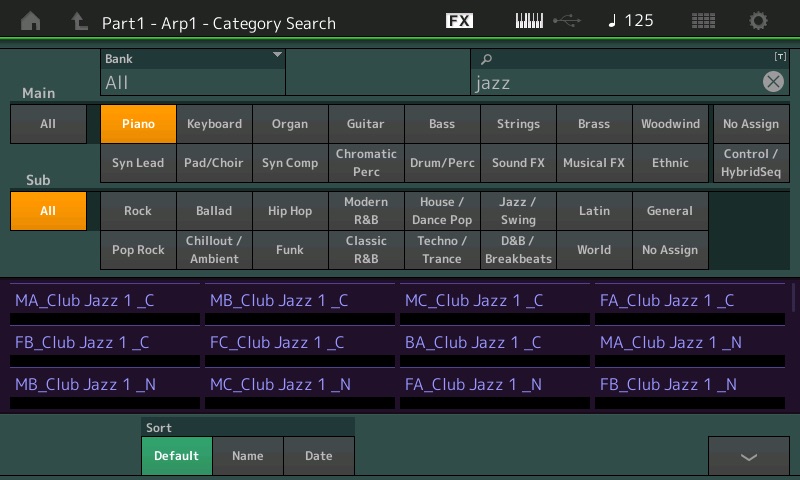Choose the Chromatic Perc category

[x=366, y=163]
